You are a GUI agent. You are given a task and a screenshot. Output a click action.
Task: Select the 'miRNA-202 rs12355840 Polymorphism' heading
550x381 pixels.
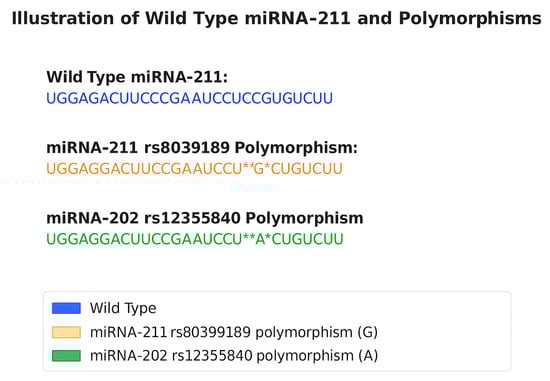(205, 218)
